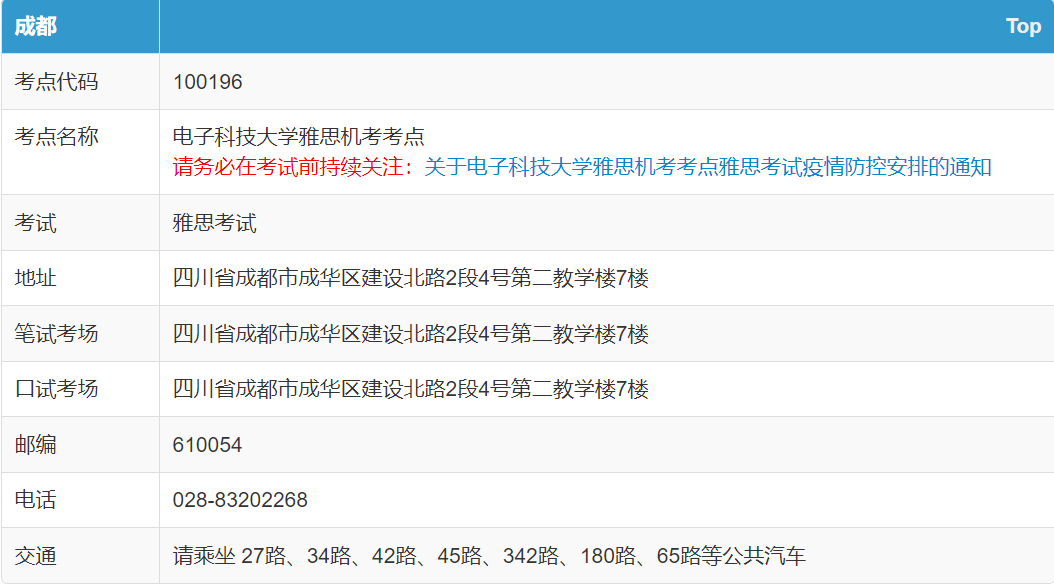Click the Top link in header

[1023, 27]
